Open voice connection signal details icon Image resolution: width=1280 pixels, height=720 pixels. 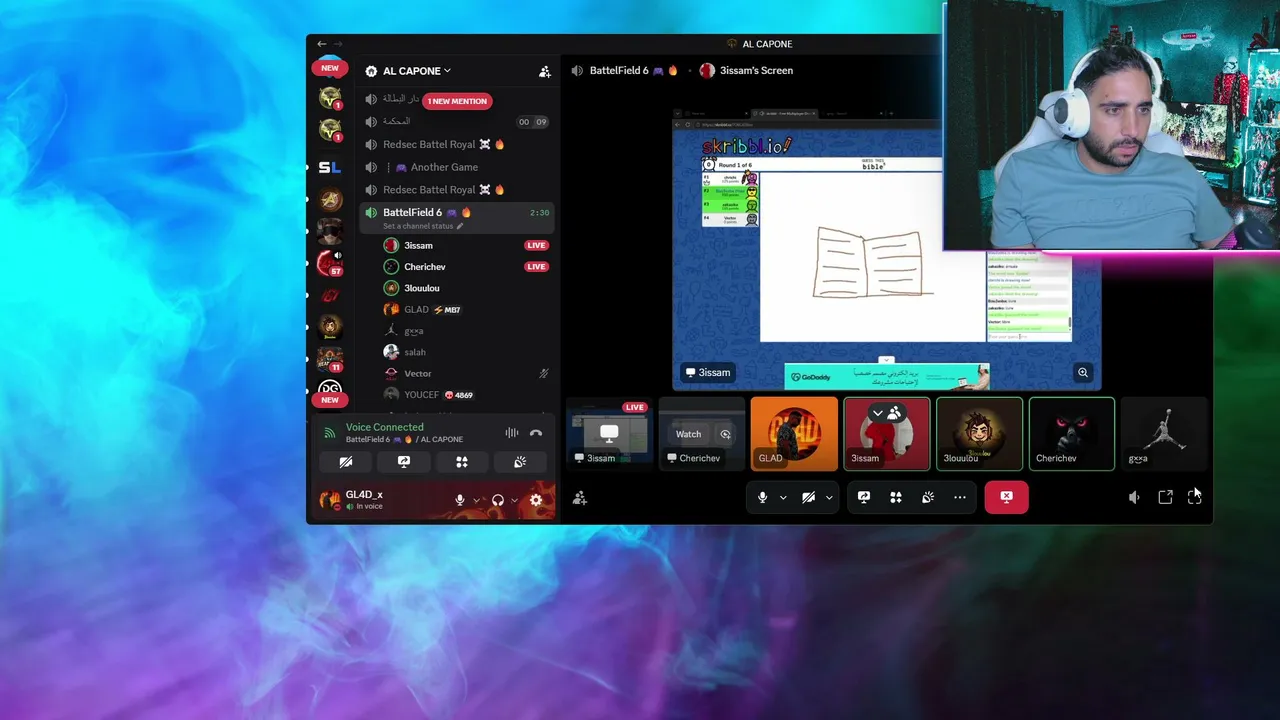coord(329,433)
